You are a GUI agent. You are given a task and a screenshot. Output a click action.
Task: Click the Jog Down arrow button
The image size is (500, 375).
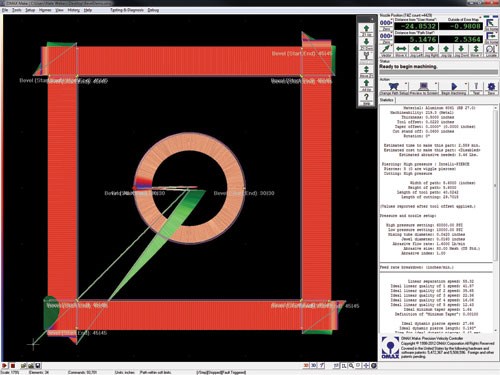[x=461, y=51]
